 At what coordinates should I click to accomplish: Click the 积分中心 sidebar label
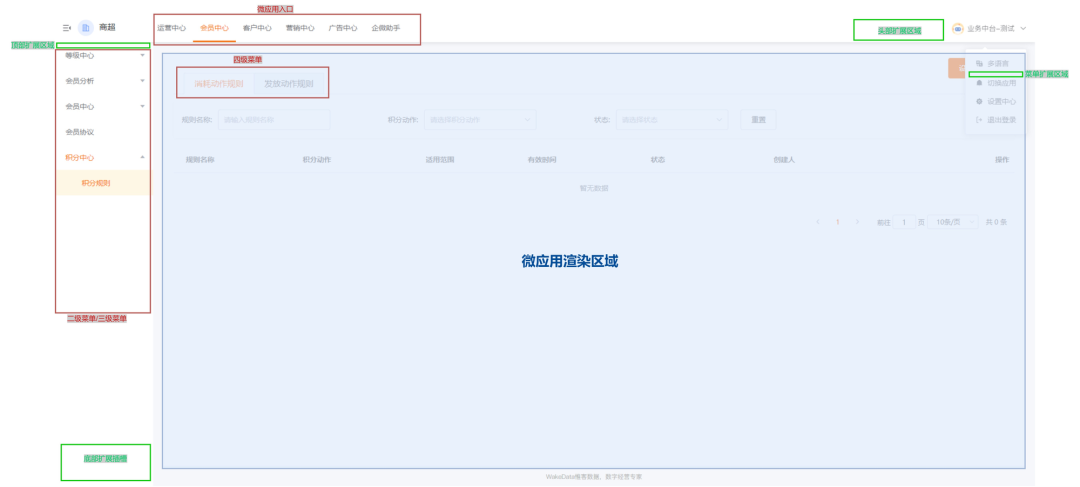coord(80,157)
